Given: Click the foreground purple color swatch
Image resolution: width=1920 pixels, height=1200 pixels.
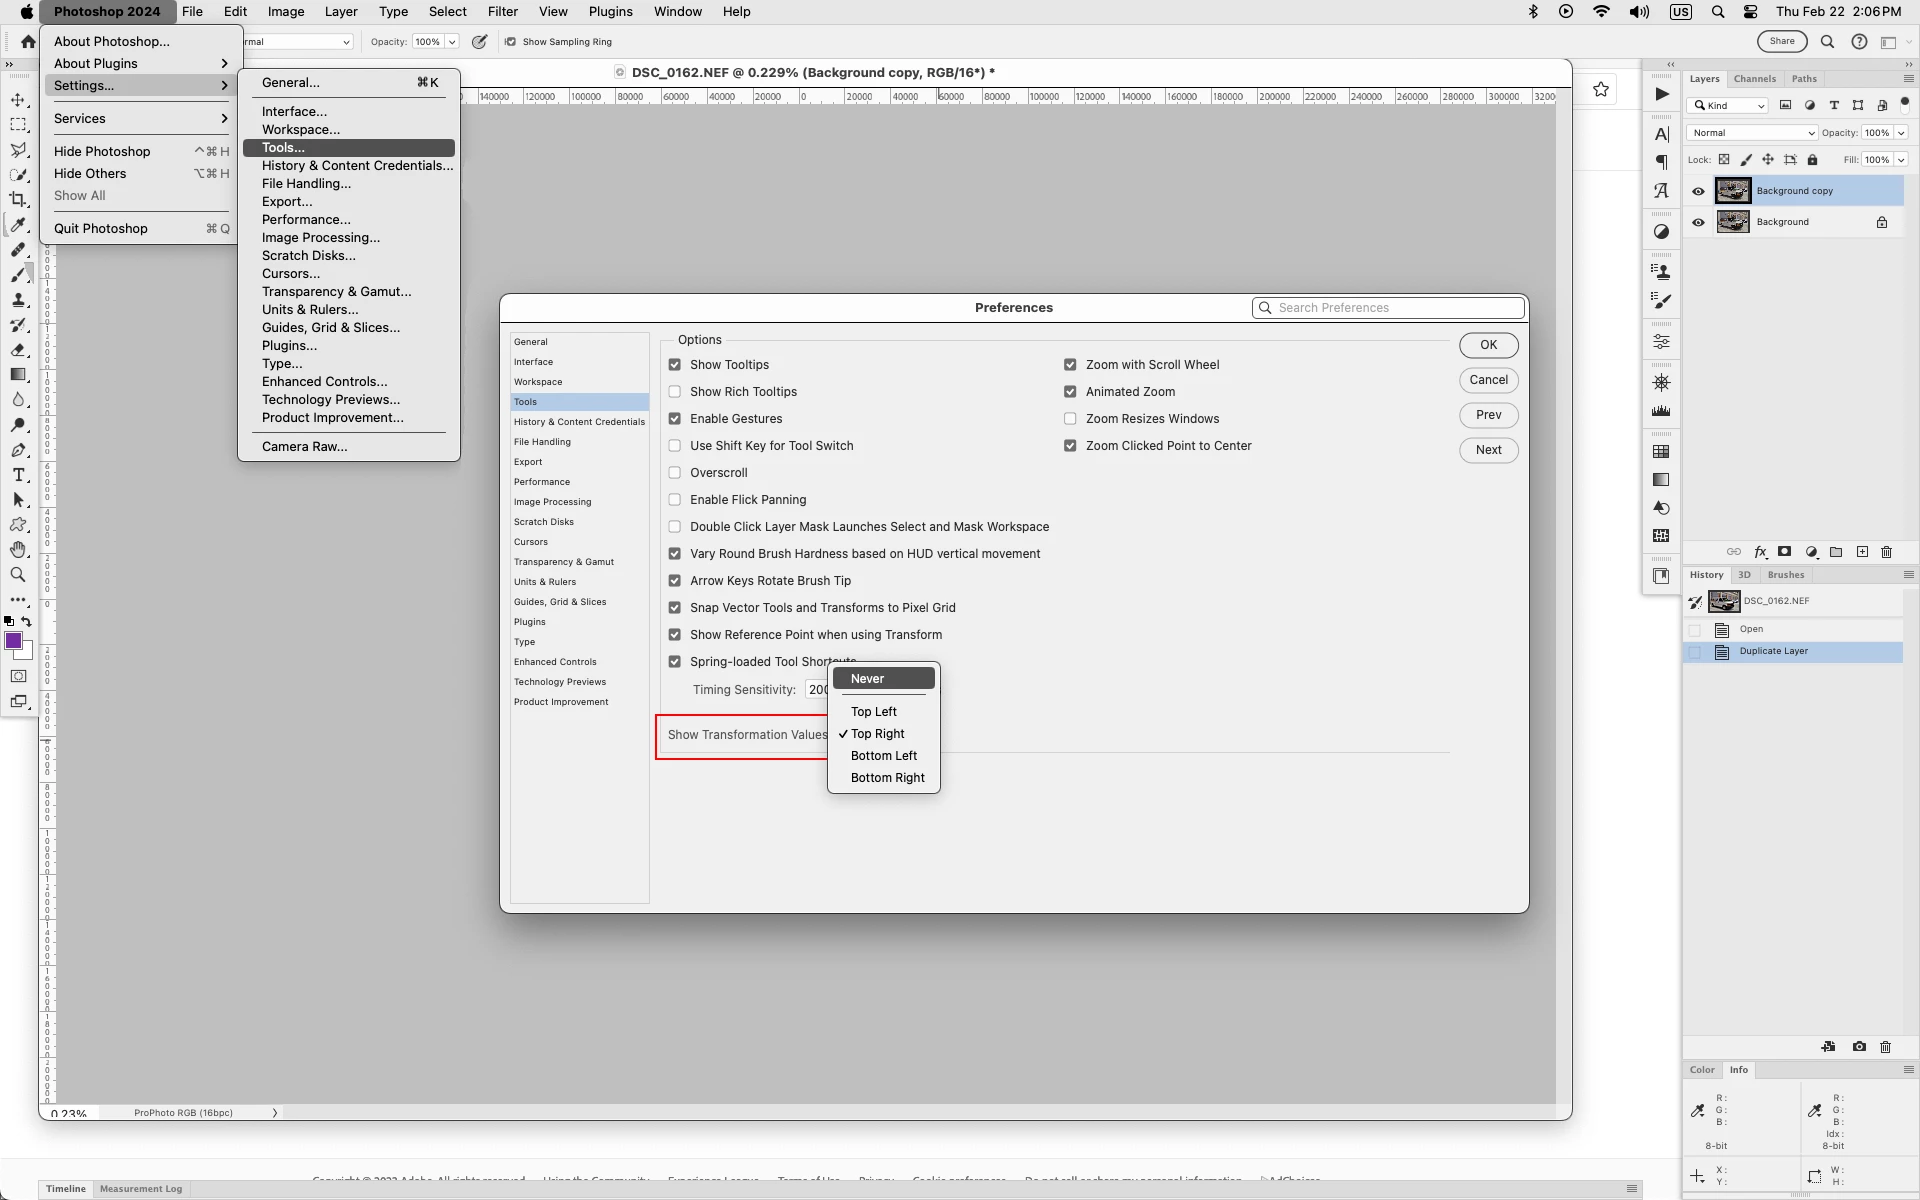Looking at the screenshot, I should [x=13, y=642].
